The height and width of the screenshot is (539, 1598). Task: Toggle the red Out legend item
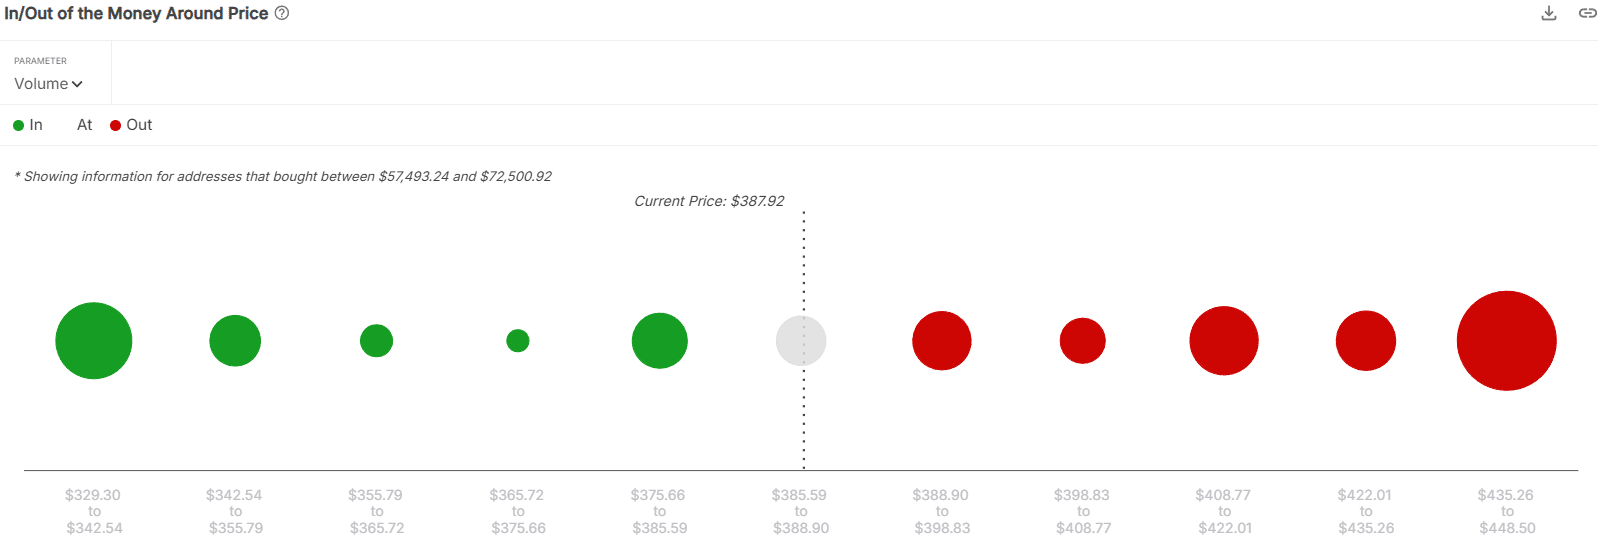point(131,125)
